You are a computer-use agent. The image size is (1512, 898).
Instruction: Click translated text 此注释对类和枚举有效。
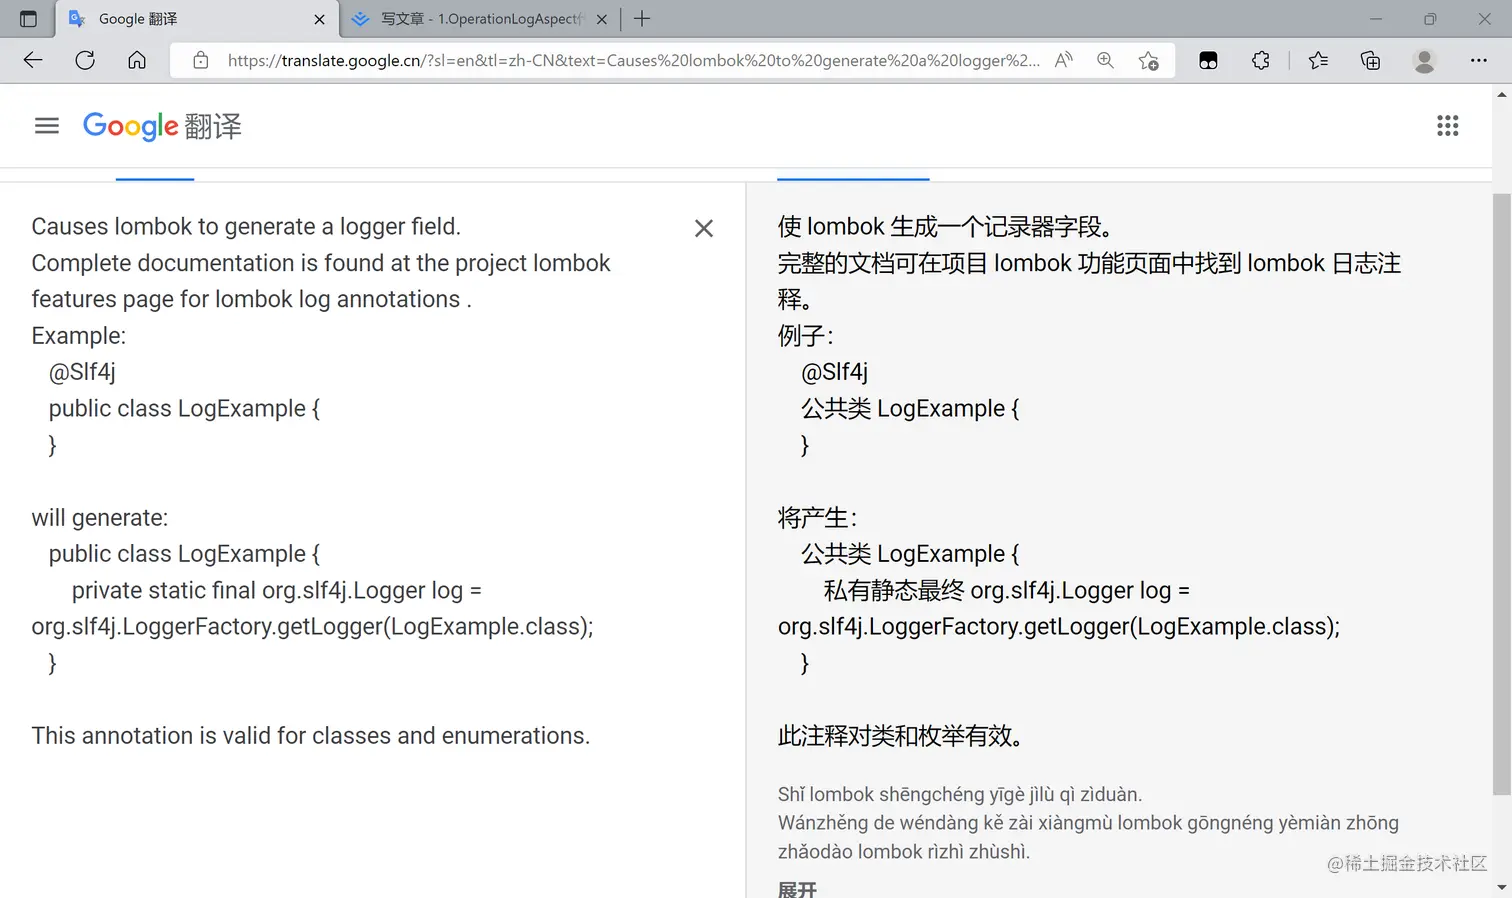point(903,736)
